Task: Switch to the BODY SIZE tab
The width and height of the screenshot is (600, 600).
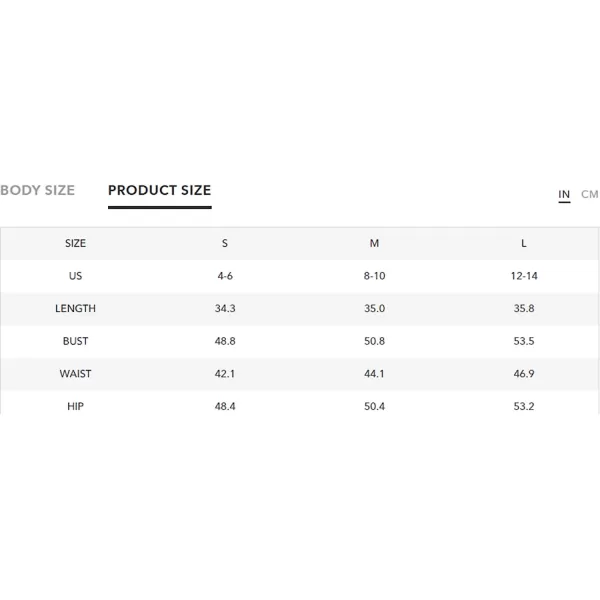Action: coord(38,190)
